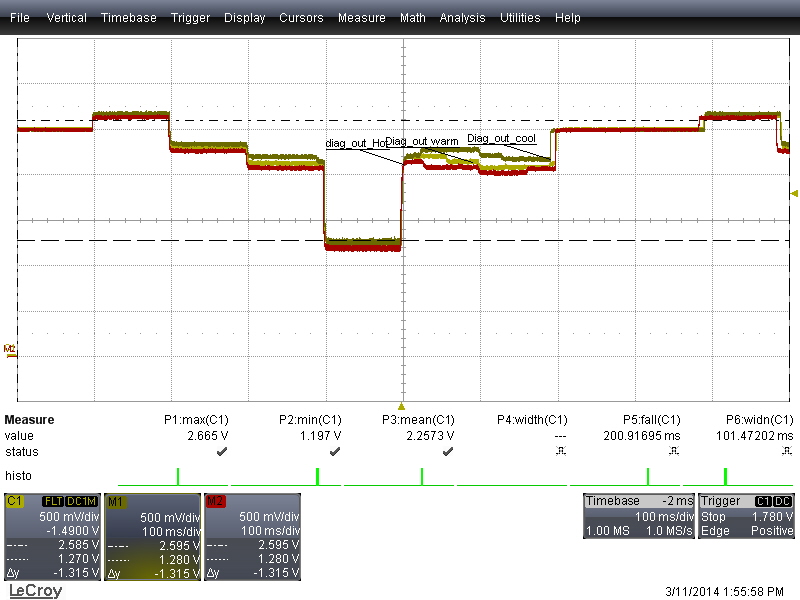The image size is (800, 600).
Task: Select the P4:width(C1) measurement header
Action: pos(532,420)
